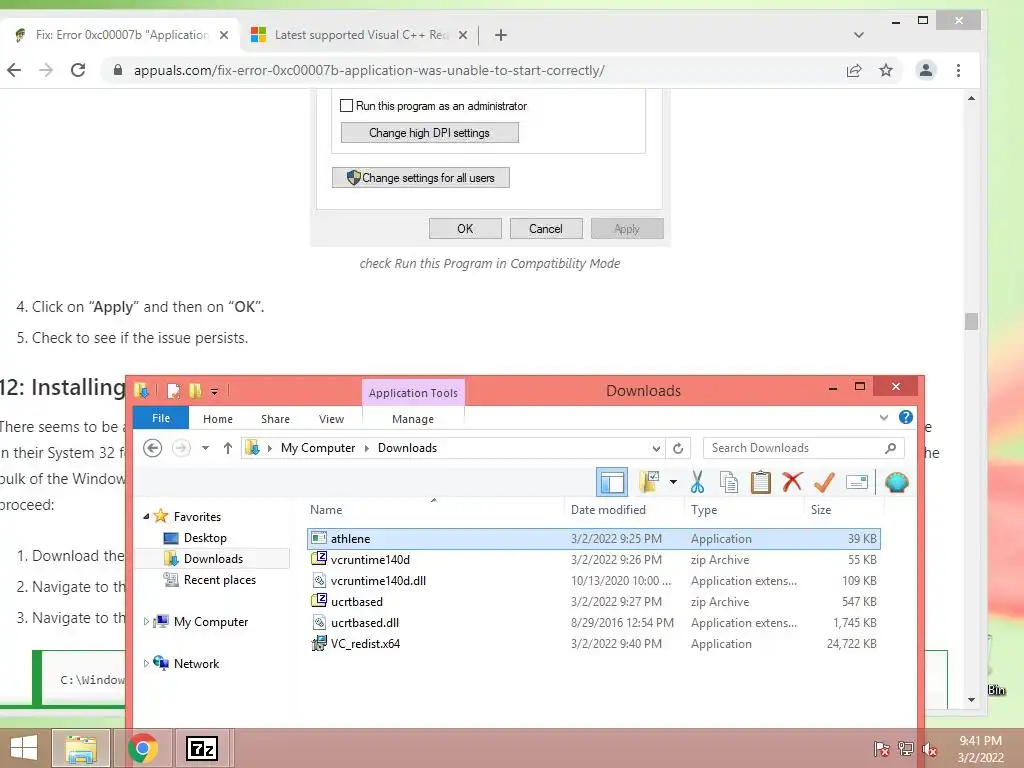Click the Action Center flag tray icon
Viewport: 1024px width, 768px height.
(881, 749)
